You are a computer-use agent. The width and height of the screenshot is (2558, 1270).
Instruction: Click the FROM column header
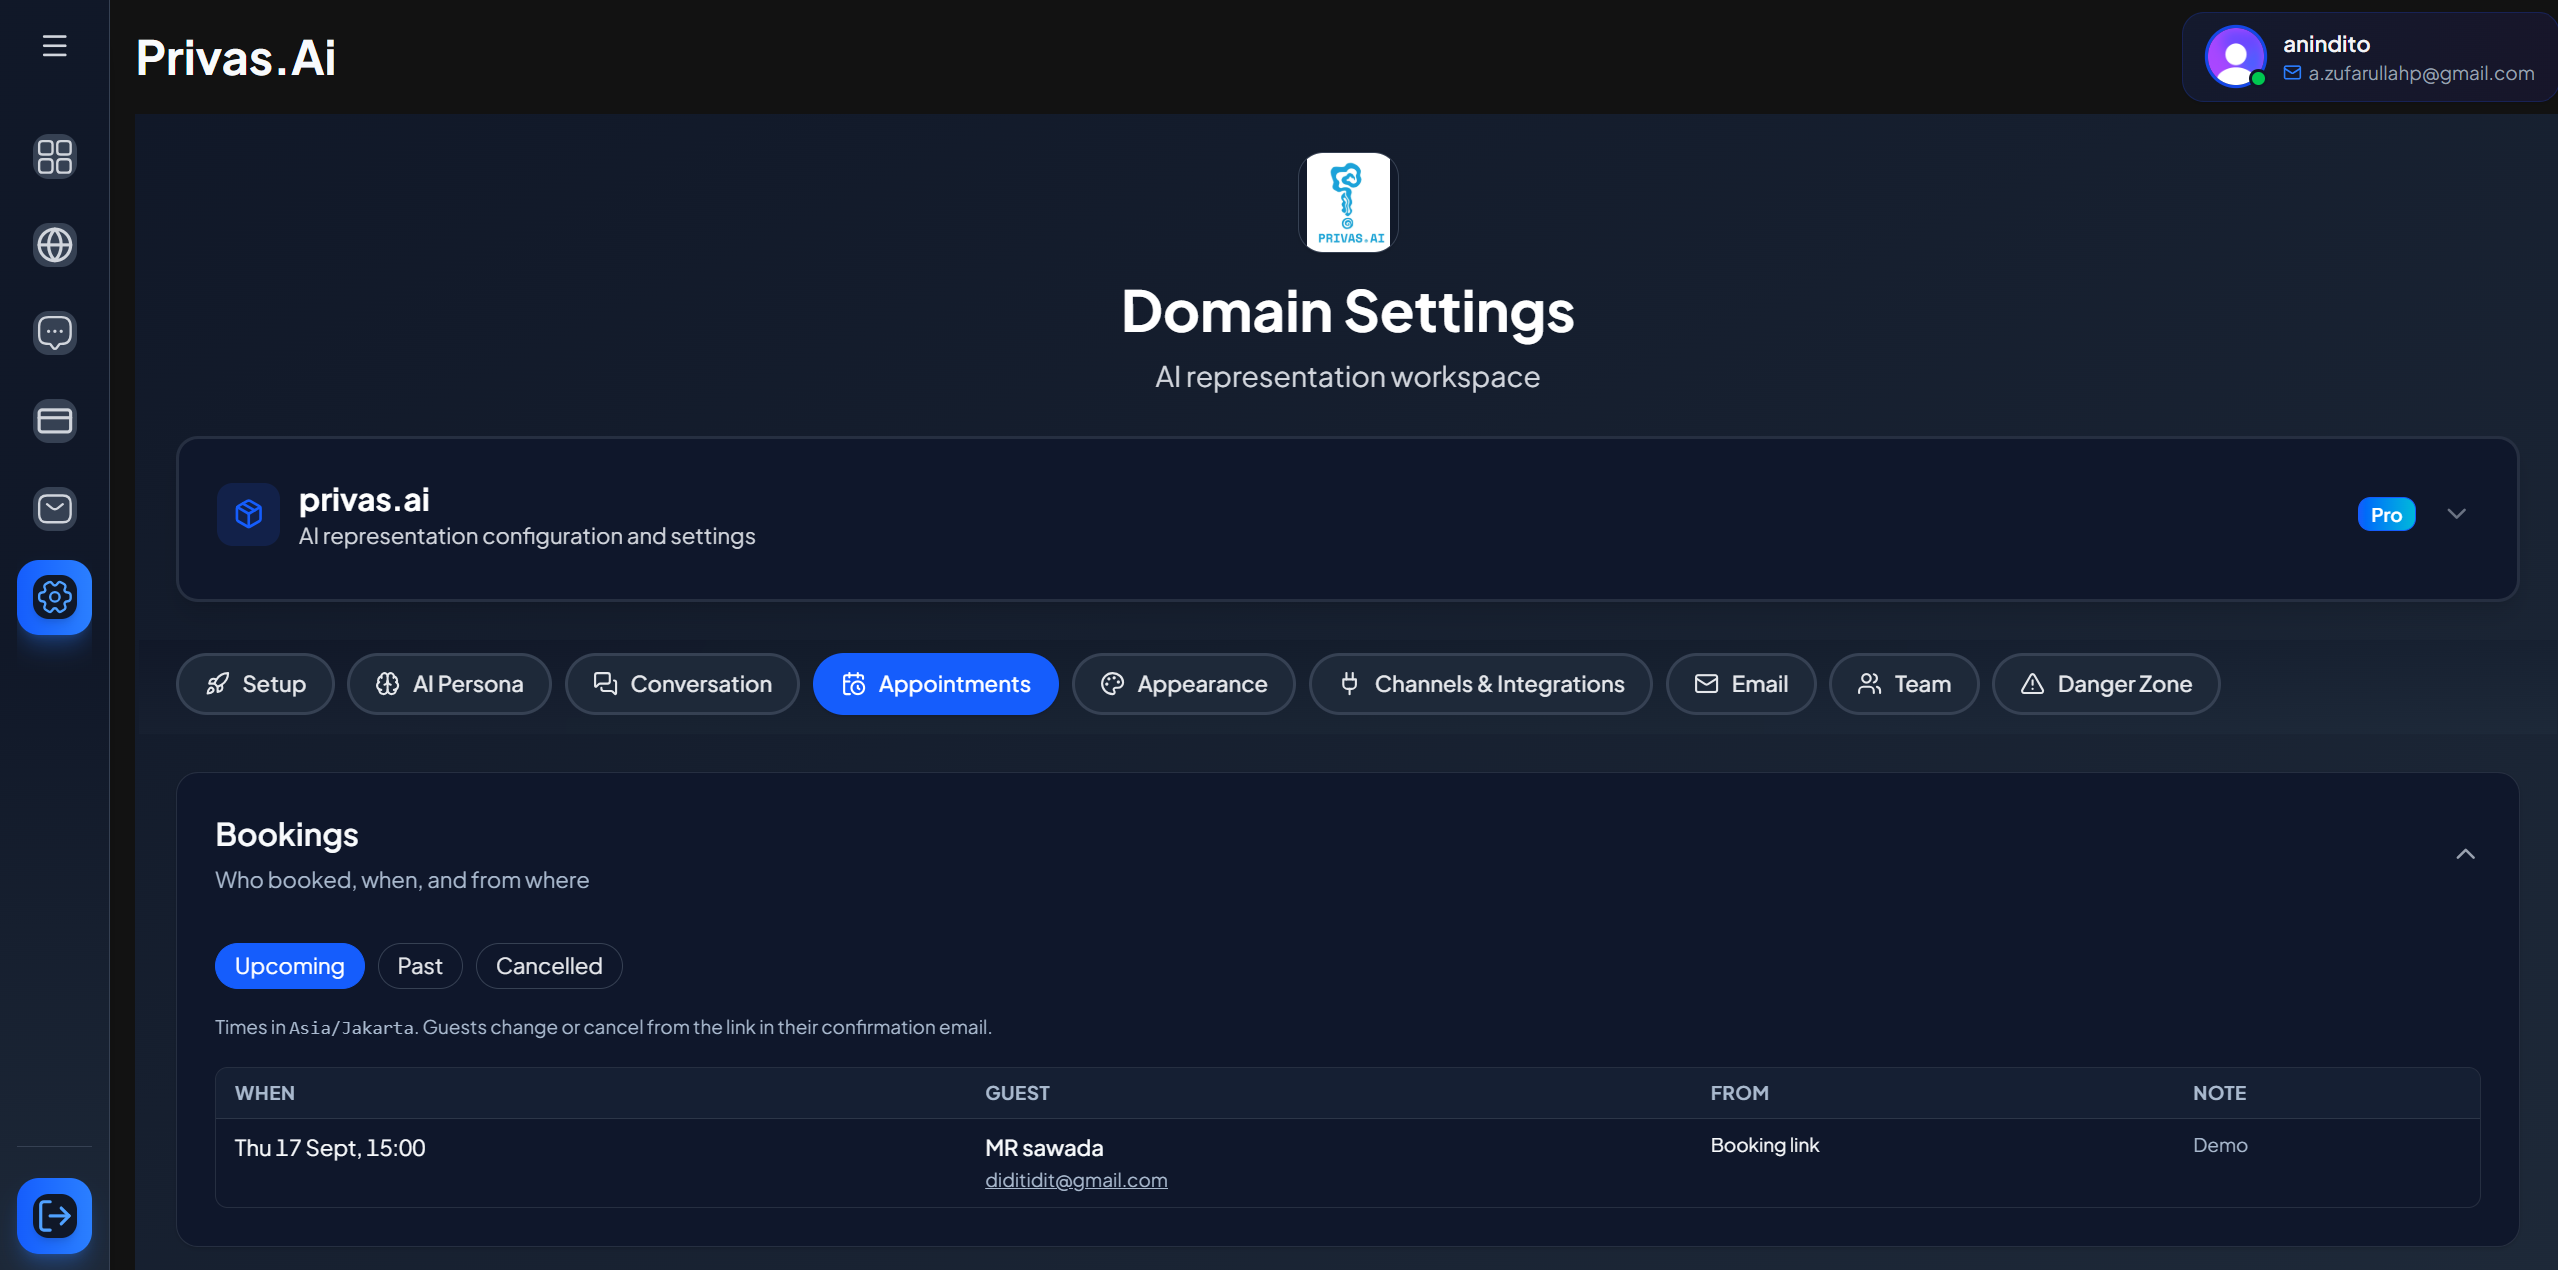pyautogui.click(x=1739, y=1093)
